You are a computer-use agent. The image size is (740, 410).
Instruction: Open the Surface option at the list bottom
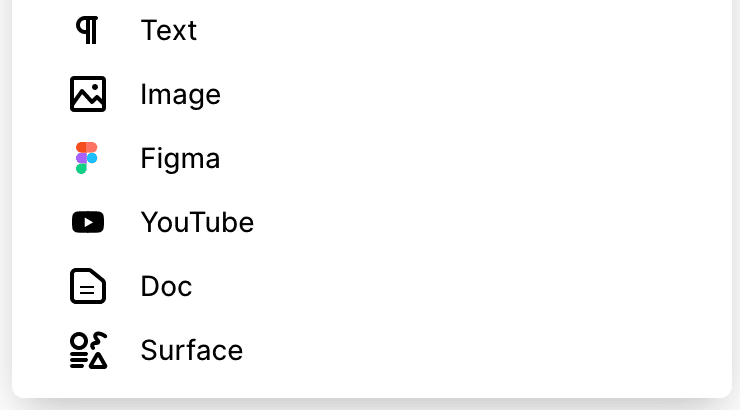pos(371,350)
